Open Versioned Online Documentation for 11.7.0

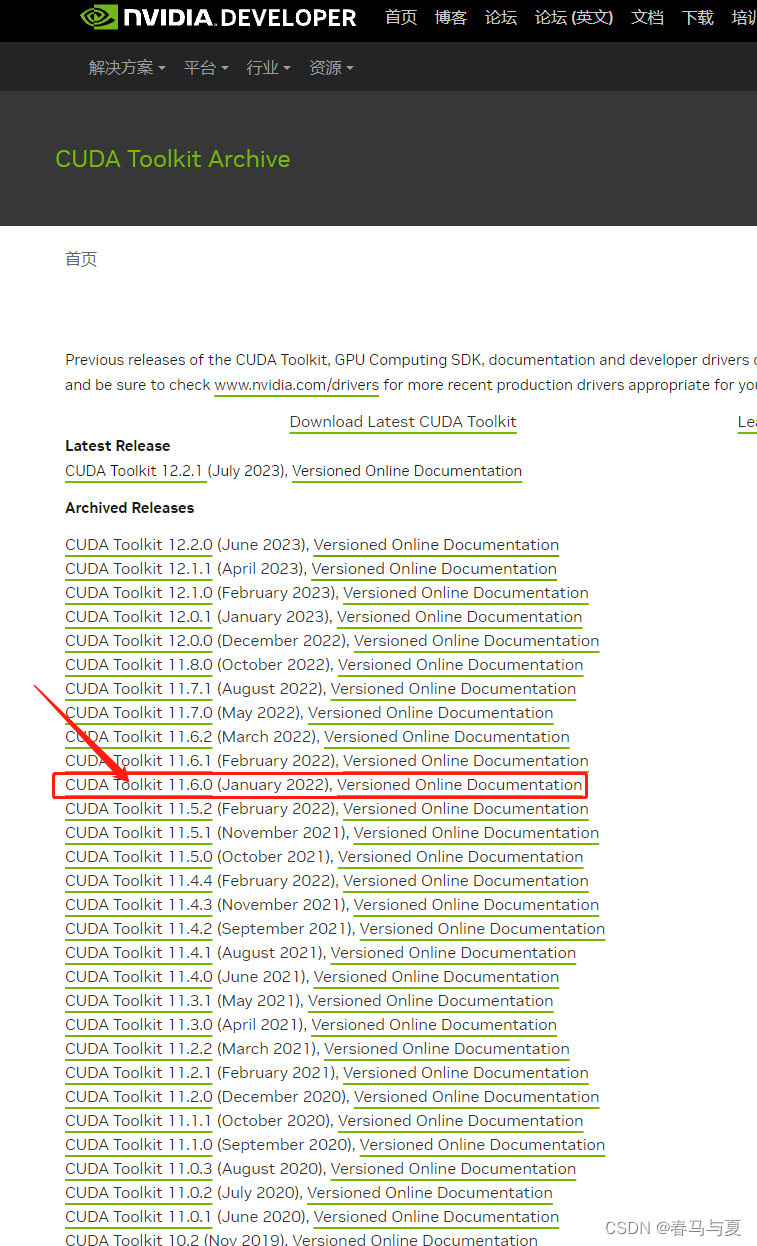431,713
